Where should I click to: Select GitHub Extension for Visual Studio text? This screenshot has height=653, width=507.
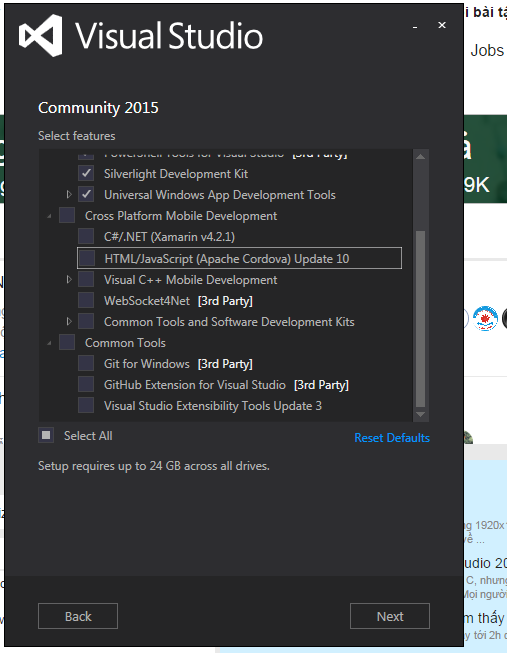point(195,384)
